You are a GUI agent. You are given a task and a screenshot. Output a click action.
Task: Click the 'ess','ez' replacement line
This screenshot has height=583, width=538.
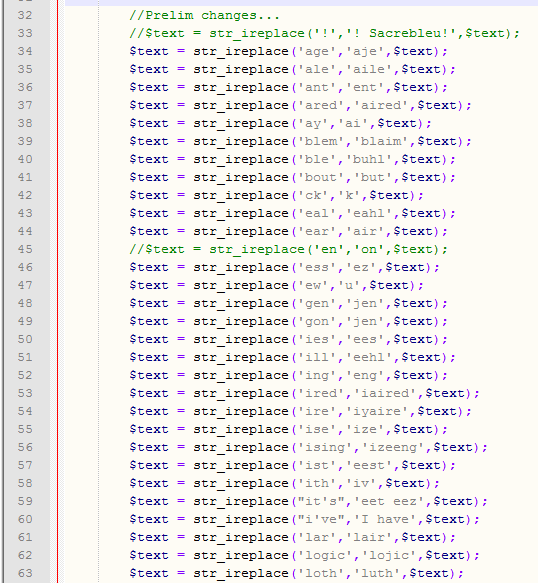[284, 267]
